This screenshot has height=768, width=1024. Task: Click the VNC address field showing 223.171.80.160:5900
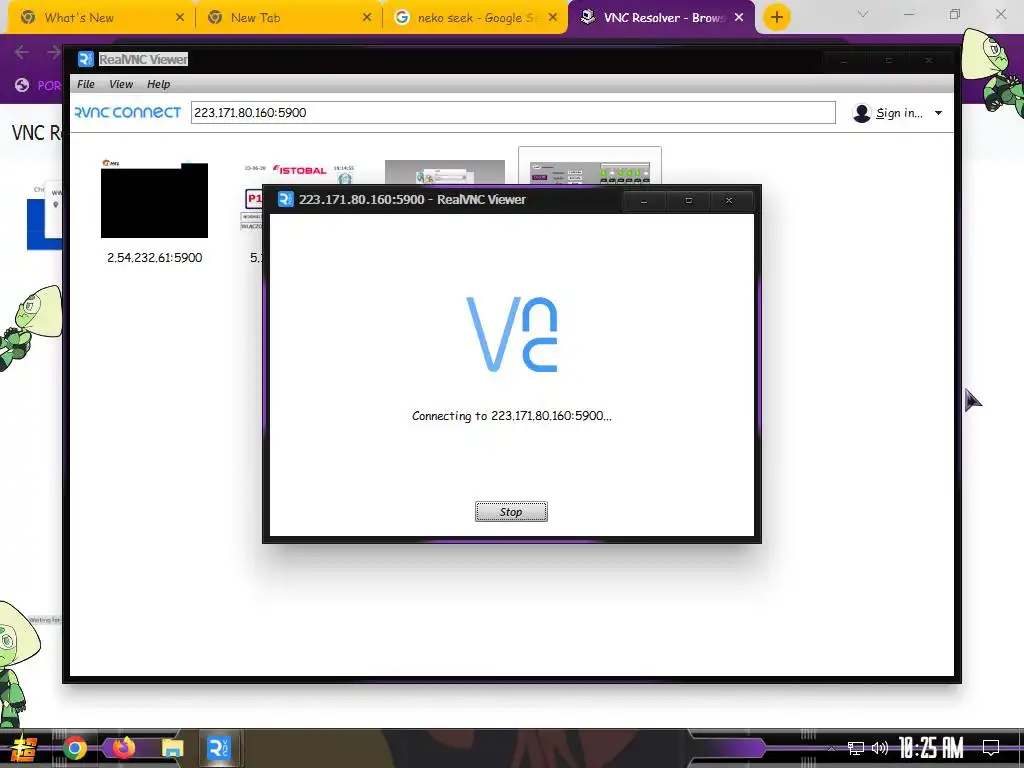[x=513, y=112]
